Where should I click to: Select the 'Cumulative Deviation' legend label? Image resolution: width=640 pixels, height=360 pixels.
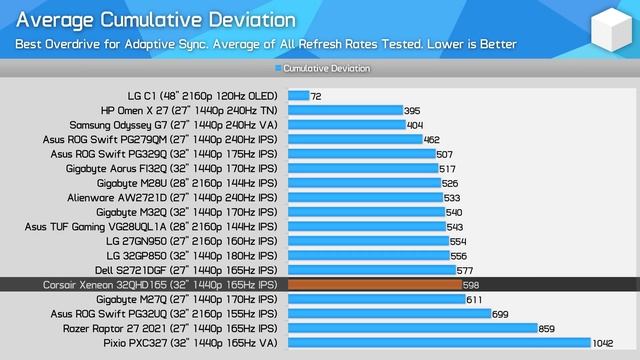coord(327,69)
